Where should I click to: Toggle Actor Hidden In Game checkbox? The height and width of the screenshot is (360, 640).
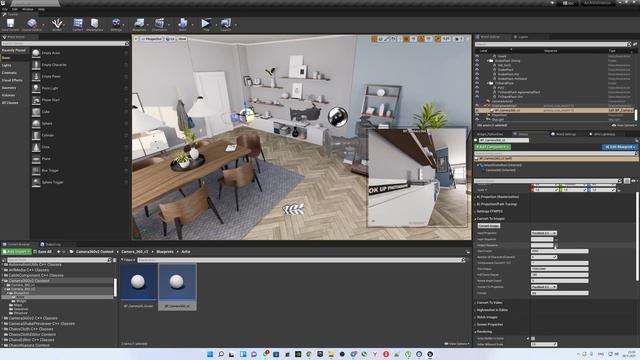(x=533, y=338)
